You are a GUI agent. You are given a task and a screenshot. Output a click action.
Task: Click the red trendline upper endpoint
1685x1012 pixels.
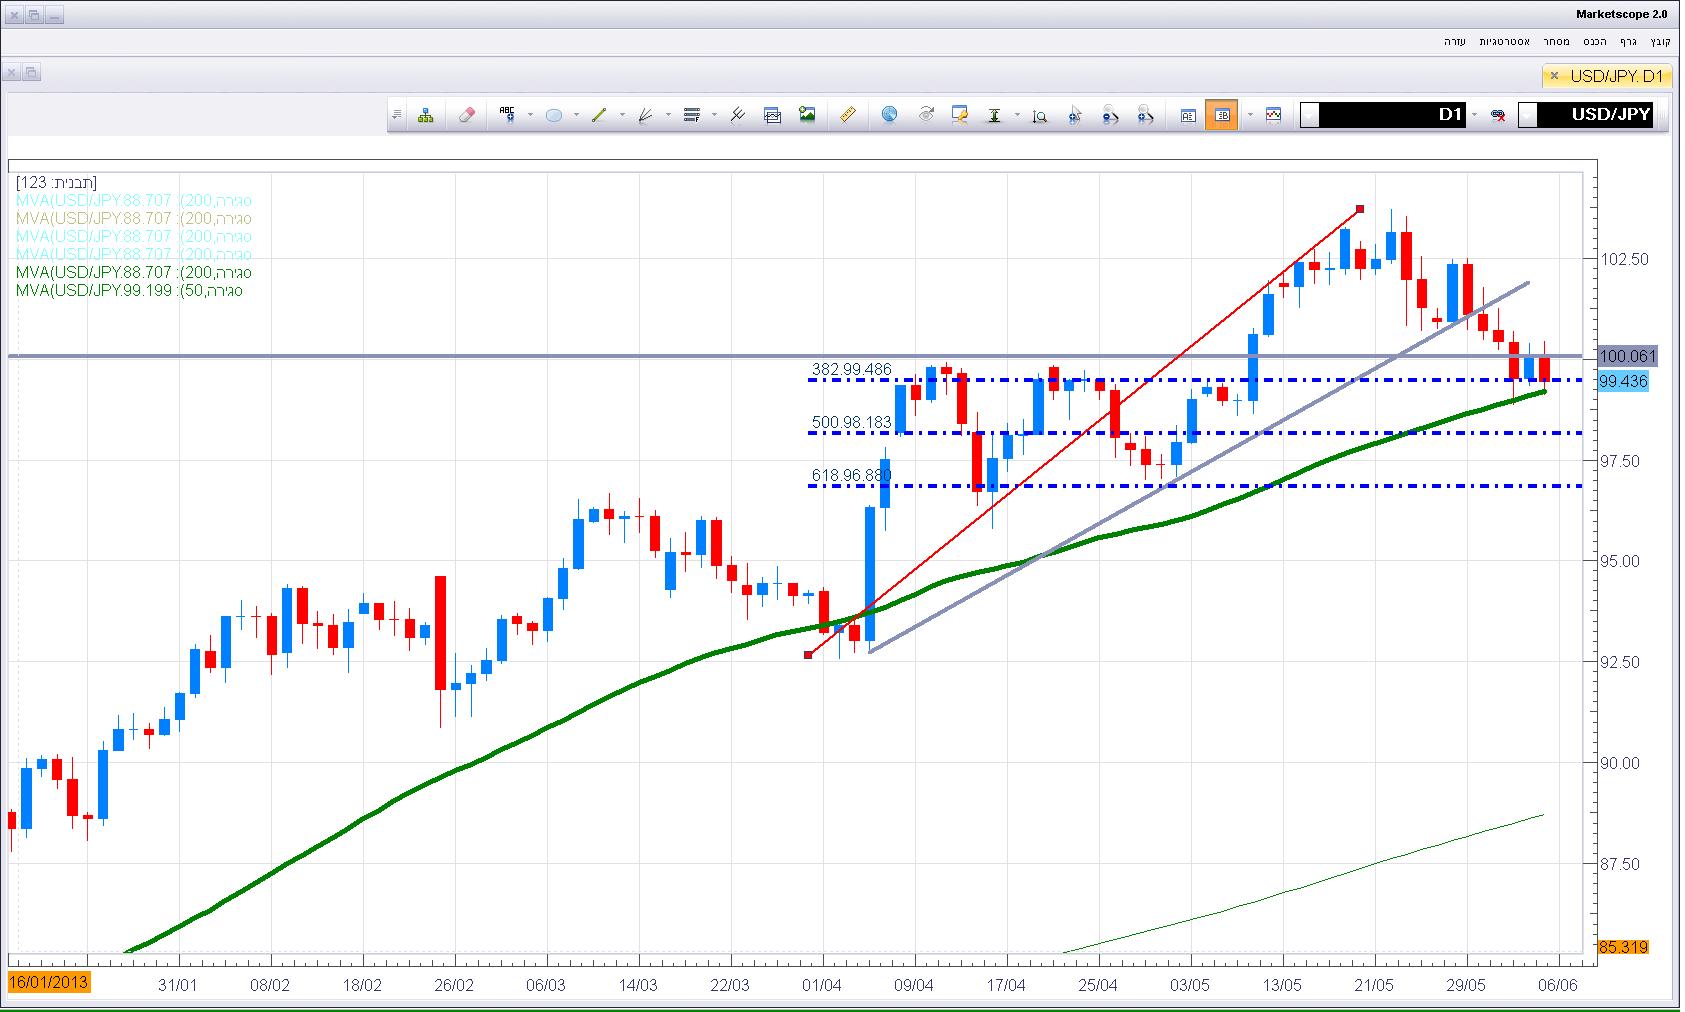[1360, 209]
